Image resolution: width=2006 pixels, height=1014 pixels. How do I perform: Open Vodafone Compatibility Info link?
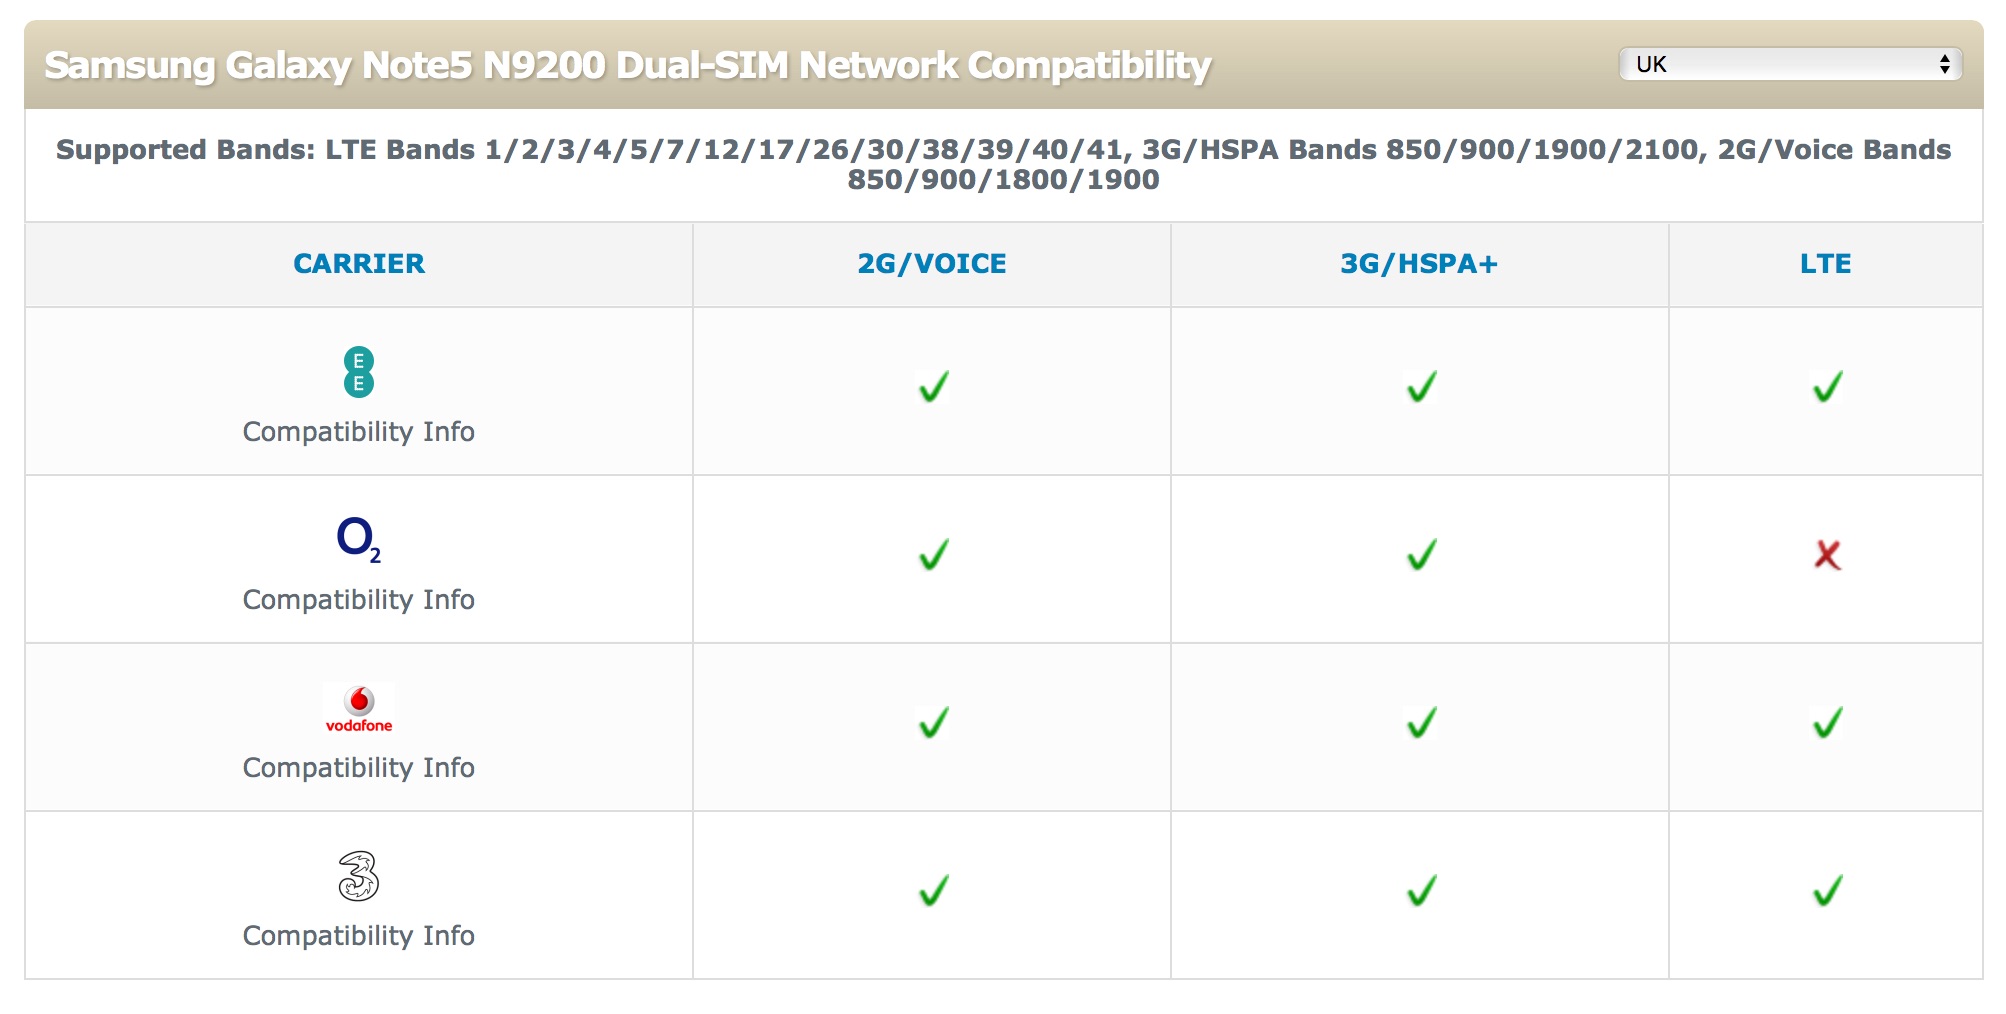[359, 768]
